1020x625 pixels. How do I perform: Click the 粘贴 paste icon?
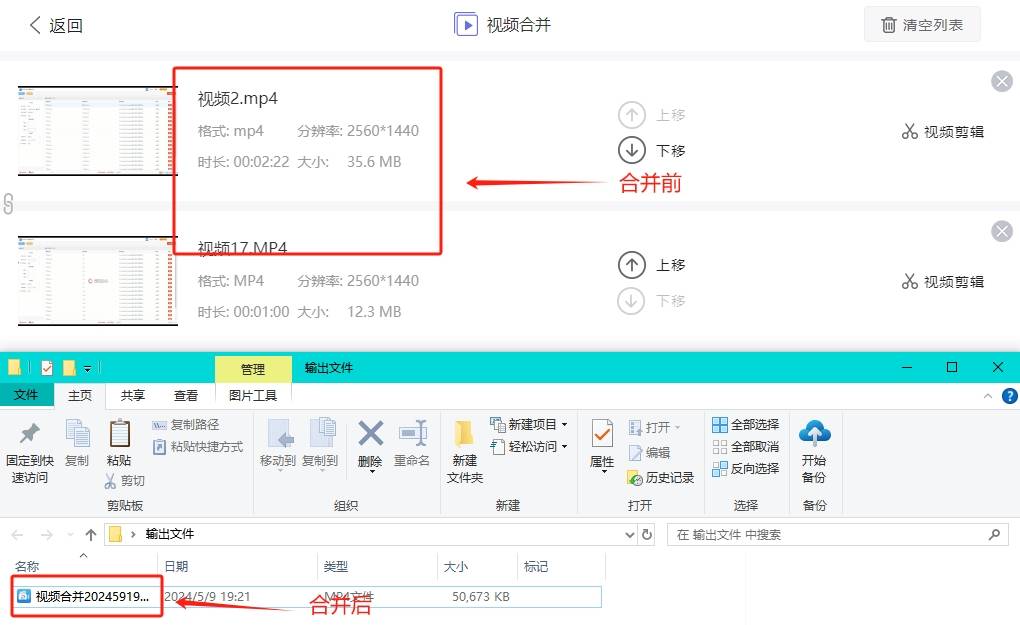click(119, 445)
